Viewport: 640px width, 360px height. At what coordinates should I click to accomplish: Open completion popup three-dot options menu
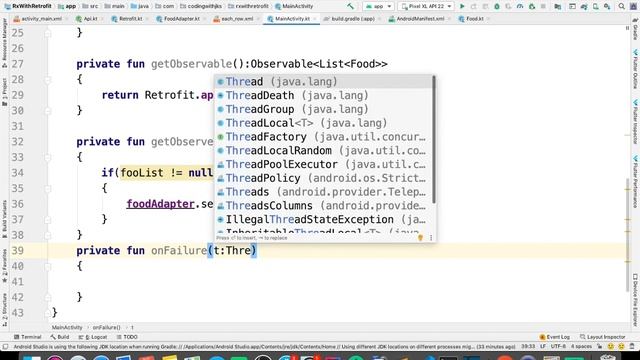[x=431, y=238]
